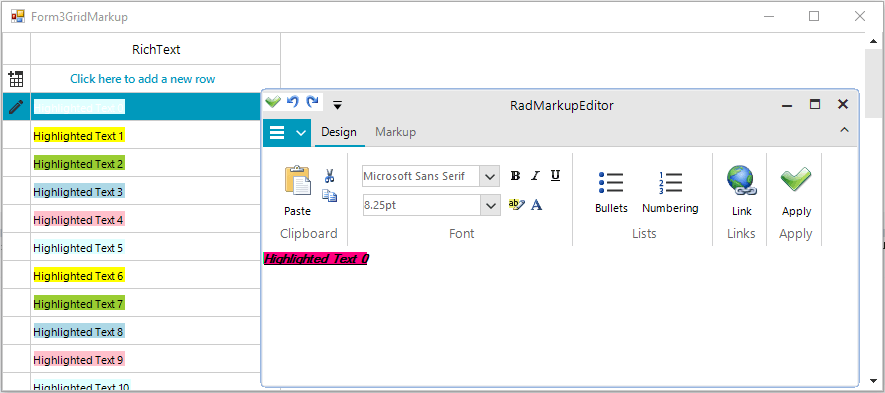Close the RadMarkupEditor window
Image resolution: width=885 pixels, height=393 pixels.
[843, 104]
